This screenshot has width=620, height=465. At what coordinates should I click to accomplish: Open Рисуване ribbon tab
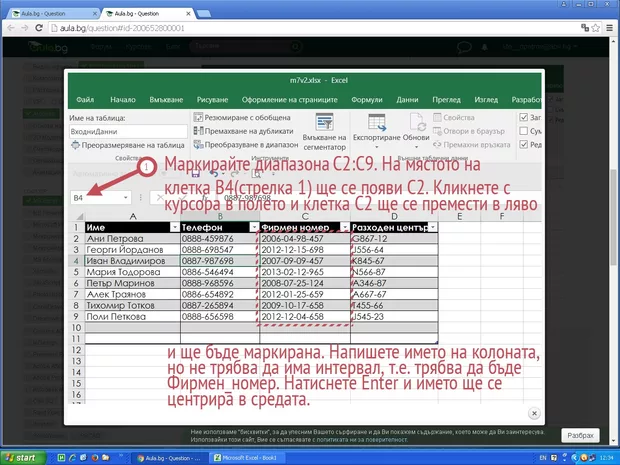[212, 100]
